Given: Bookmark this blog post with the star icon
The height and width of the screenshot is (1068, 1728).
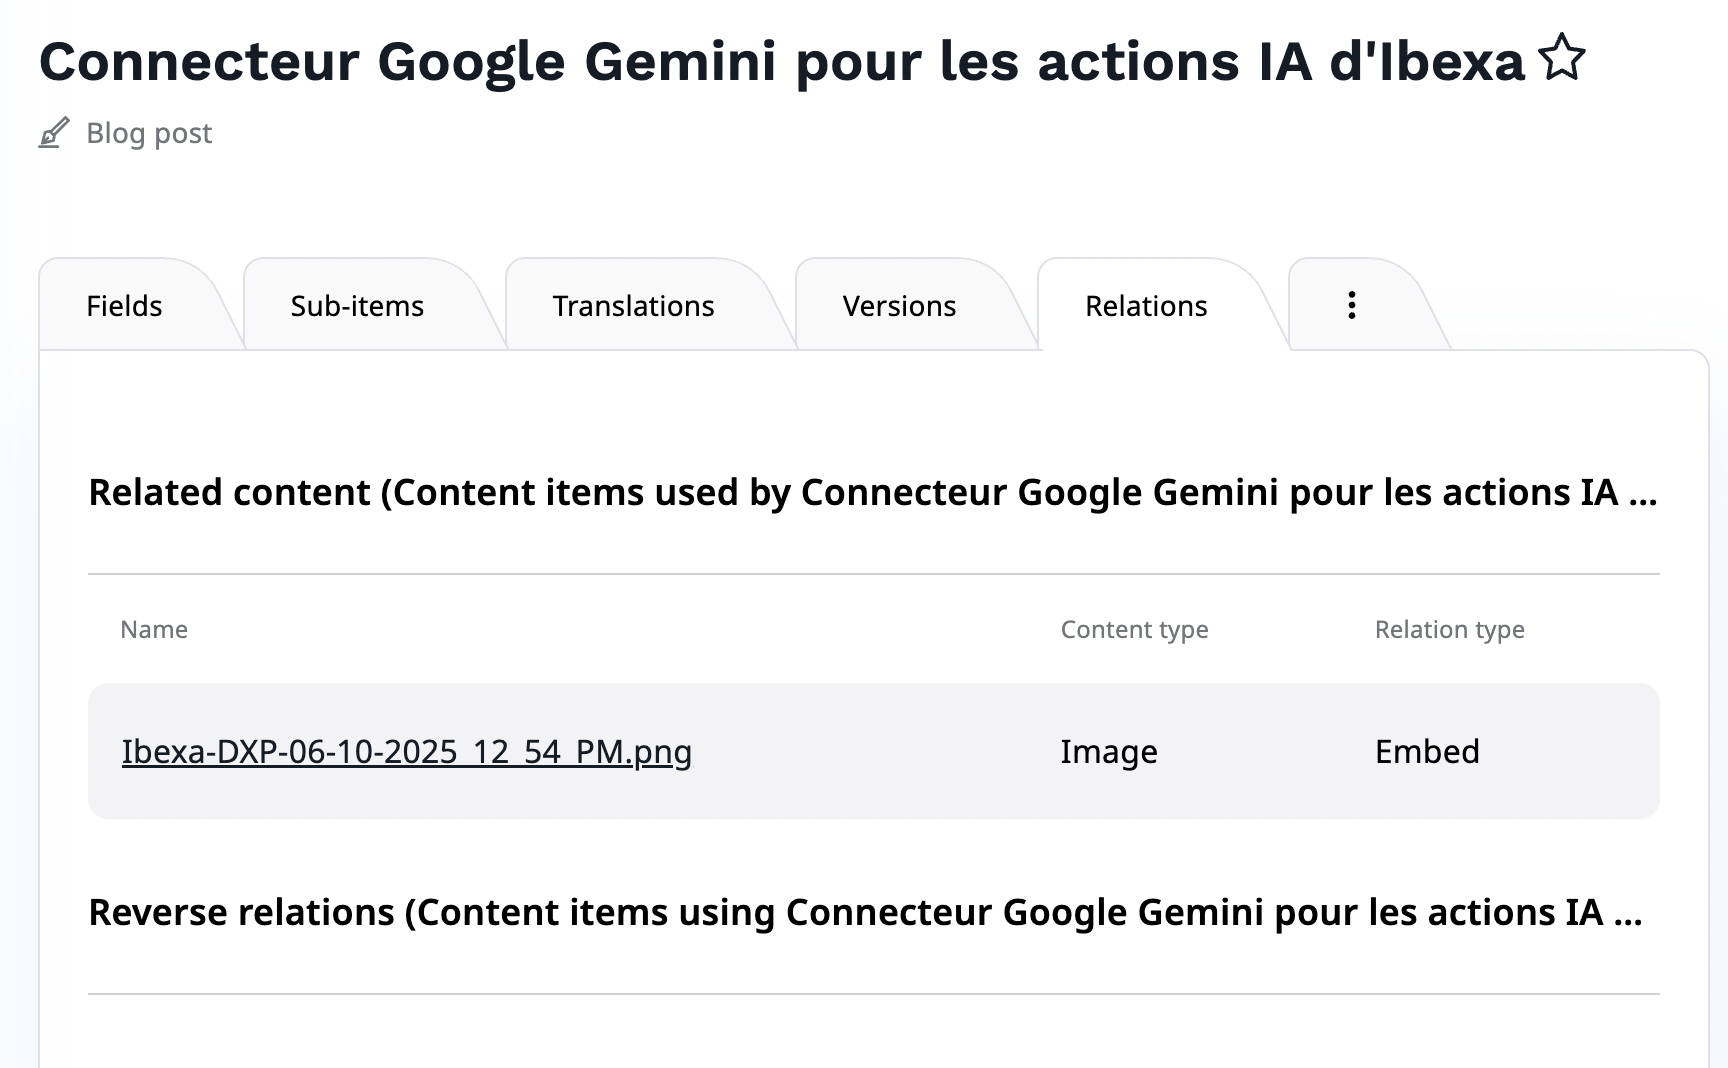Looking at the screenshot, I should point(1562,58).
